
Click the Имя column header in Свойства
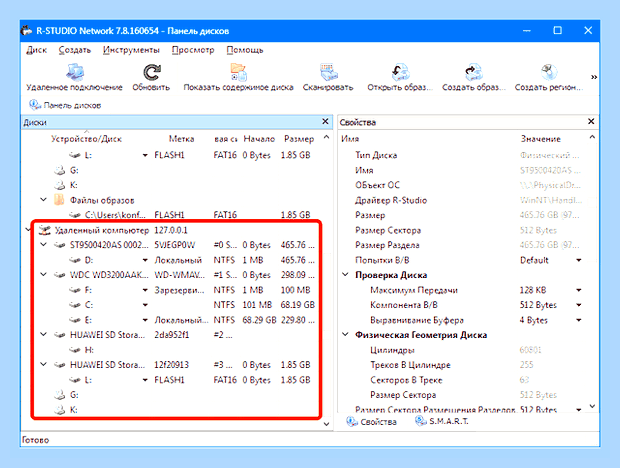tap(350, 139)
